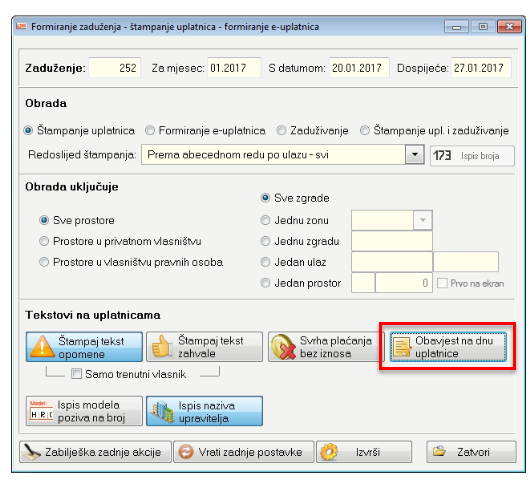The height and width of the screenshot is (483, 531).
Task: Click Obavjest na dnu uplatnice note icon
Action: (x=402, y=347)
